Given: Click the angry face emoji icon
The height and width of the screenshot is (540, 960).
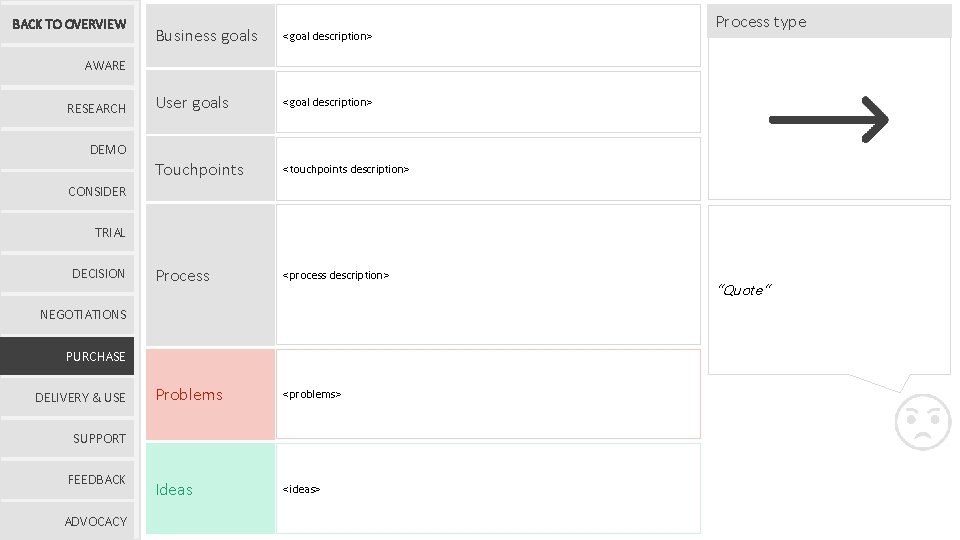Looking at the screenshot, I should 922,421.
